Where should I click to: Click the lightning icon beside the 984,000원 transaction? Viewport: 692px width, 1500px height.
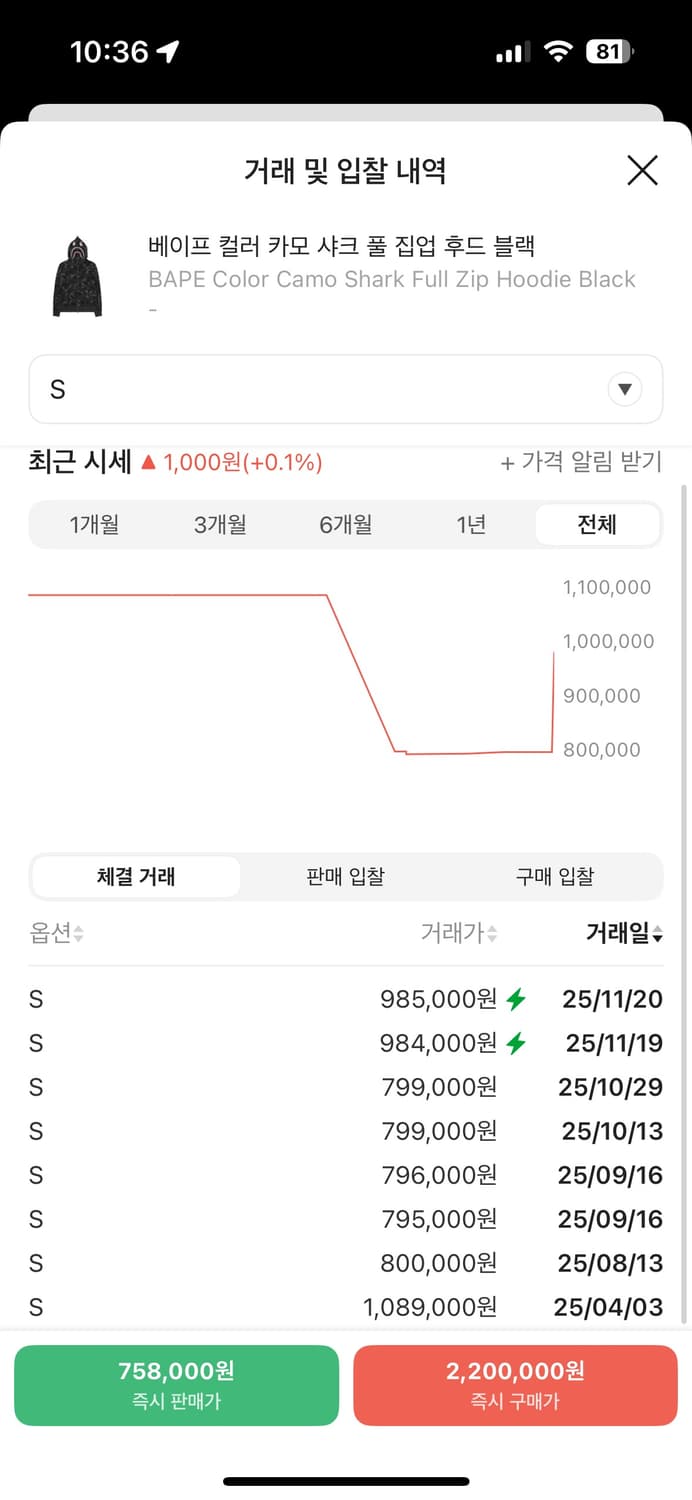point(517,1043)
